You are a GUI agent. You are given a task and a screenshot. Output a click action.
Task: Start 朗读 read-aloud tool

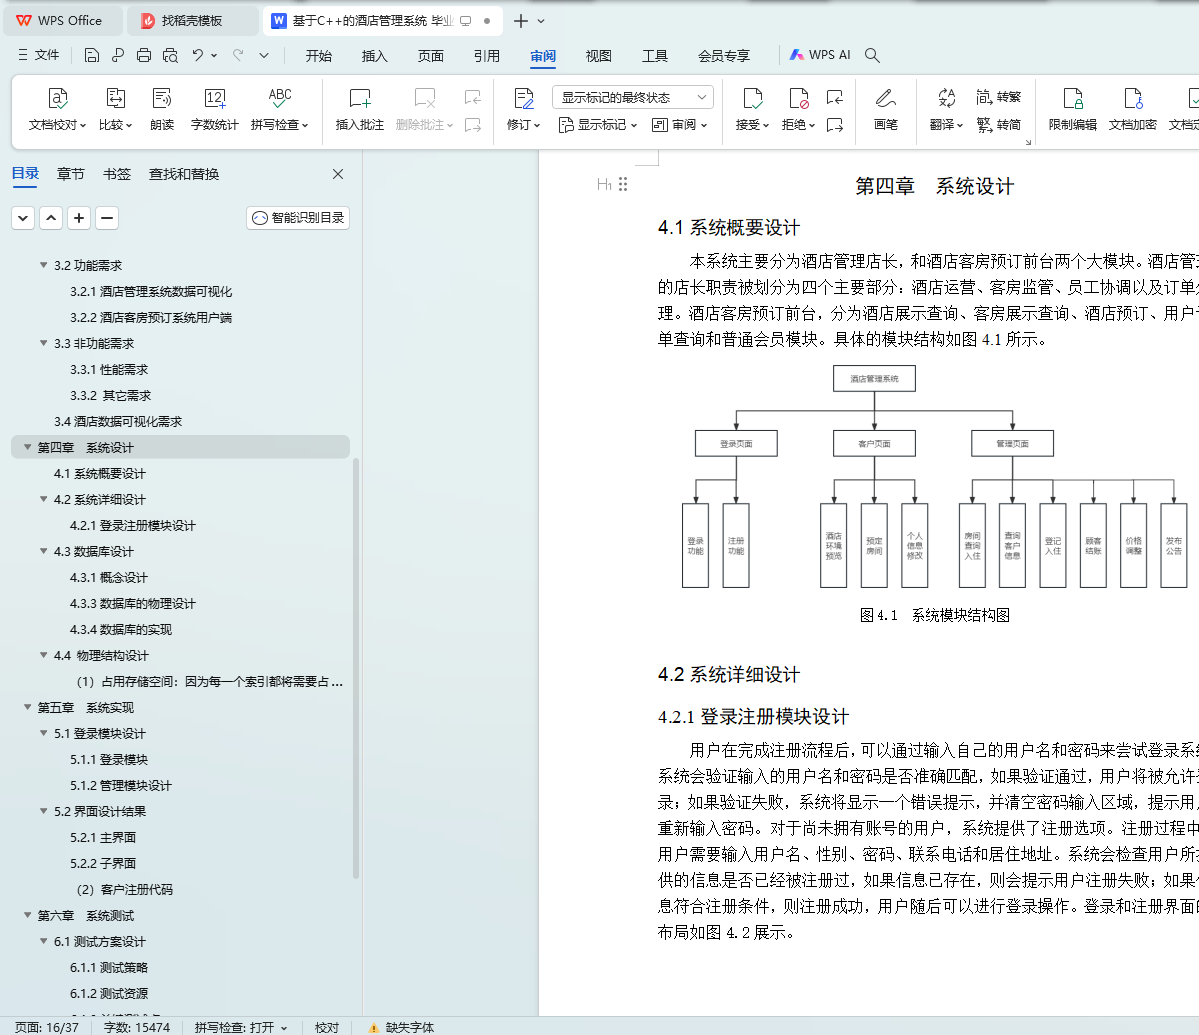pos(162,109)
